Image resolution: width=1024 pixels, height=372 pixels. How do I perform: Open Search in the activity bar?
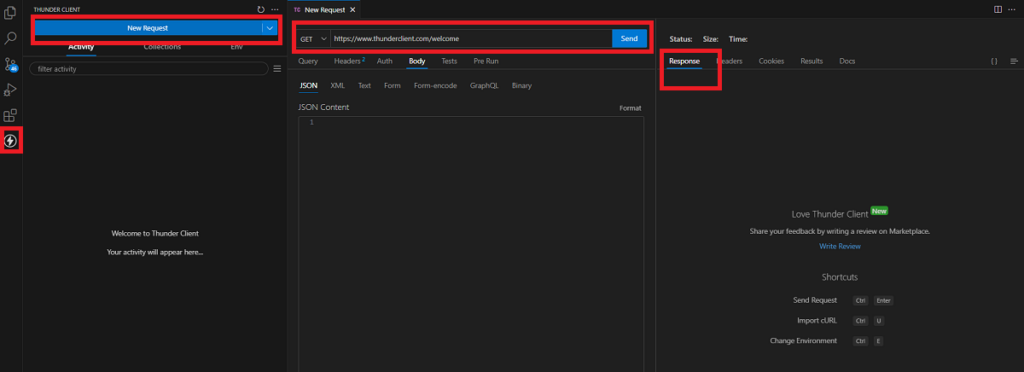(10, 39)
